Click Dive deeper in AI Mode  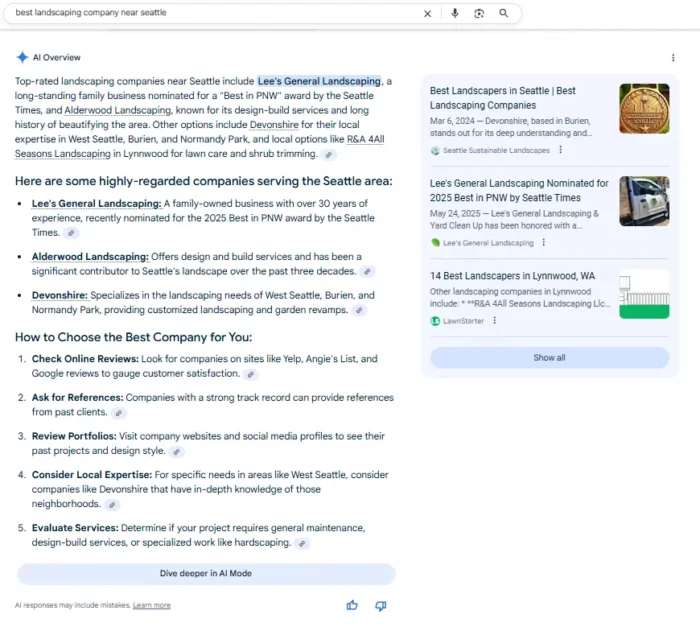coord(206,574)
